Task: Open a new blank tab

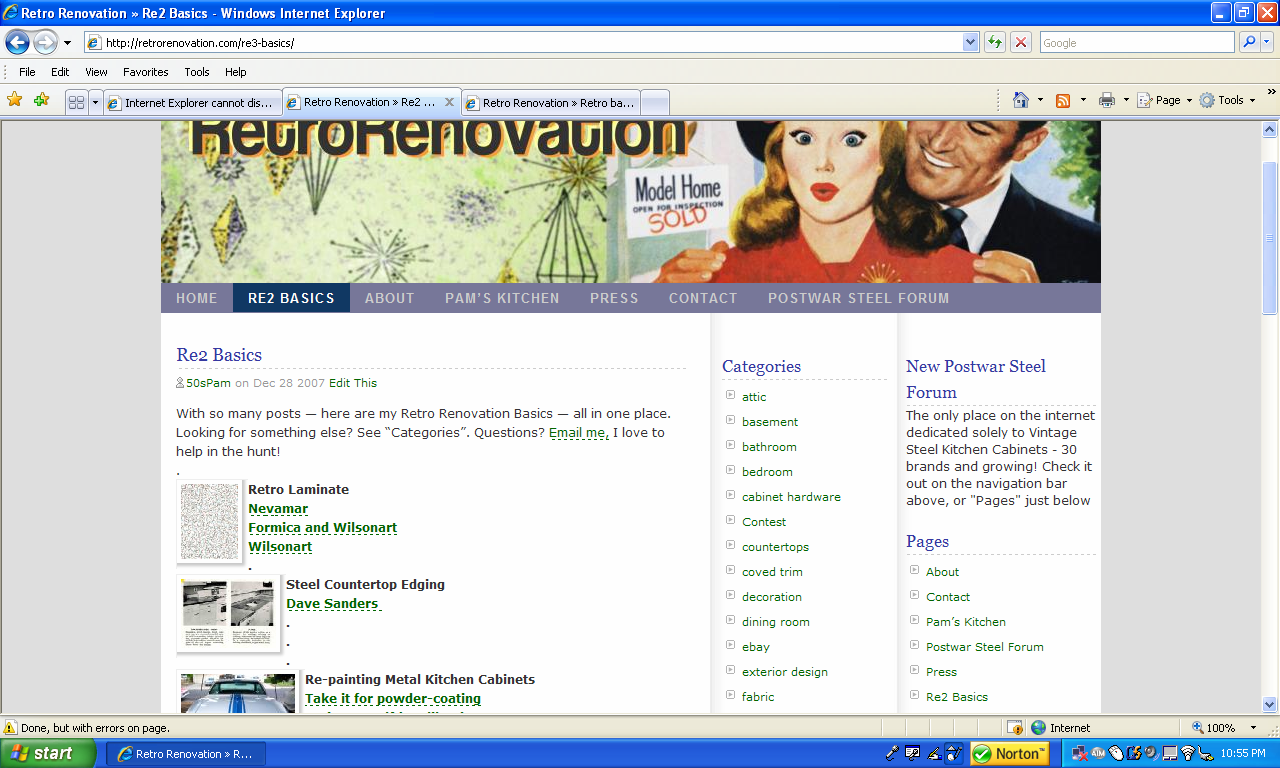Action: (654, 102)
